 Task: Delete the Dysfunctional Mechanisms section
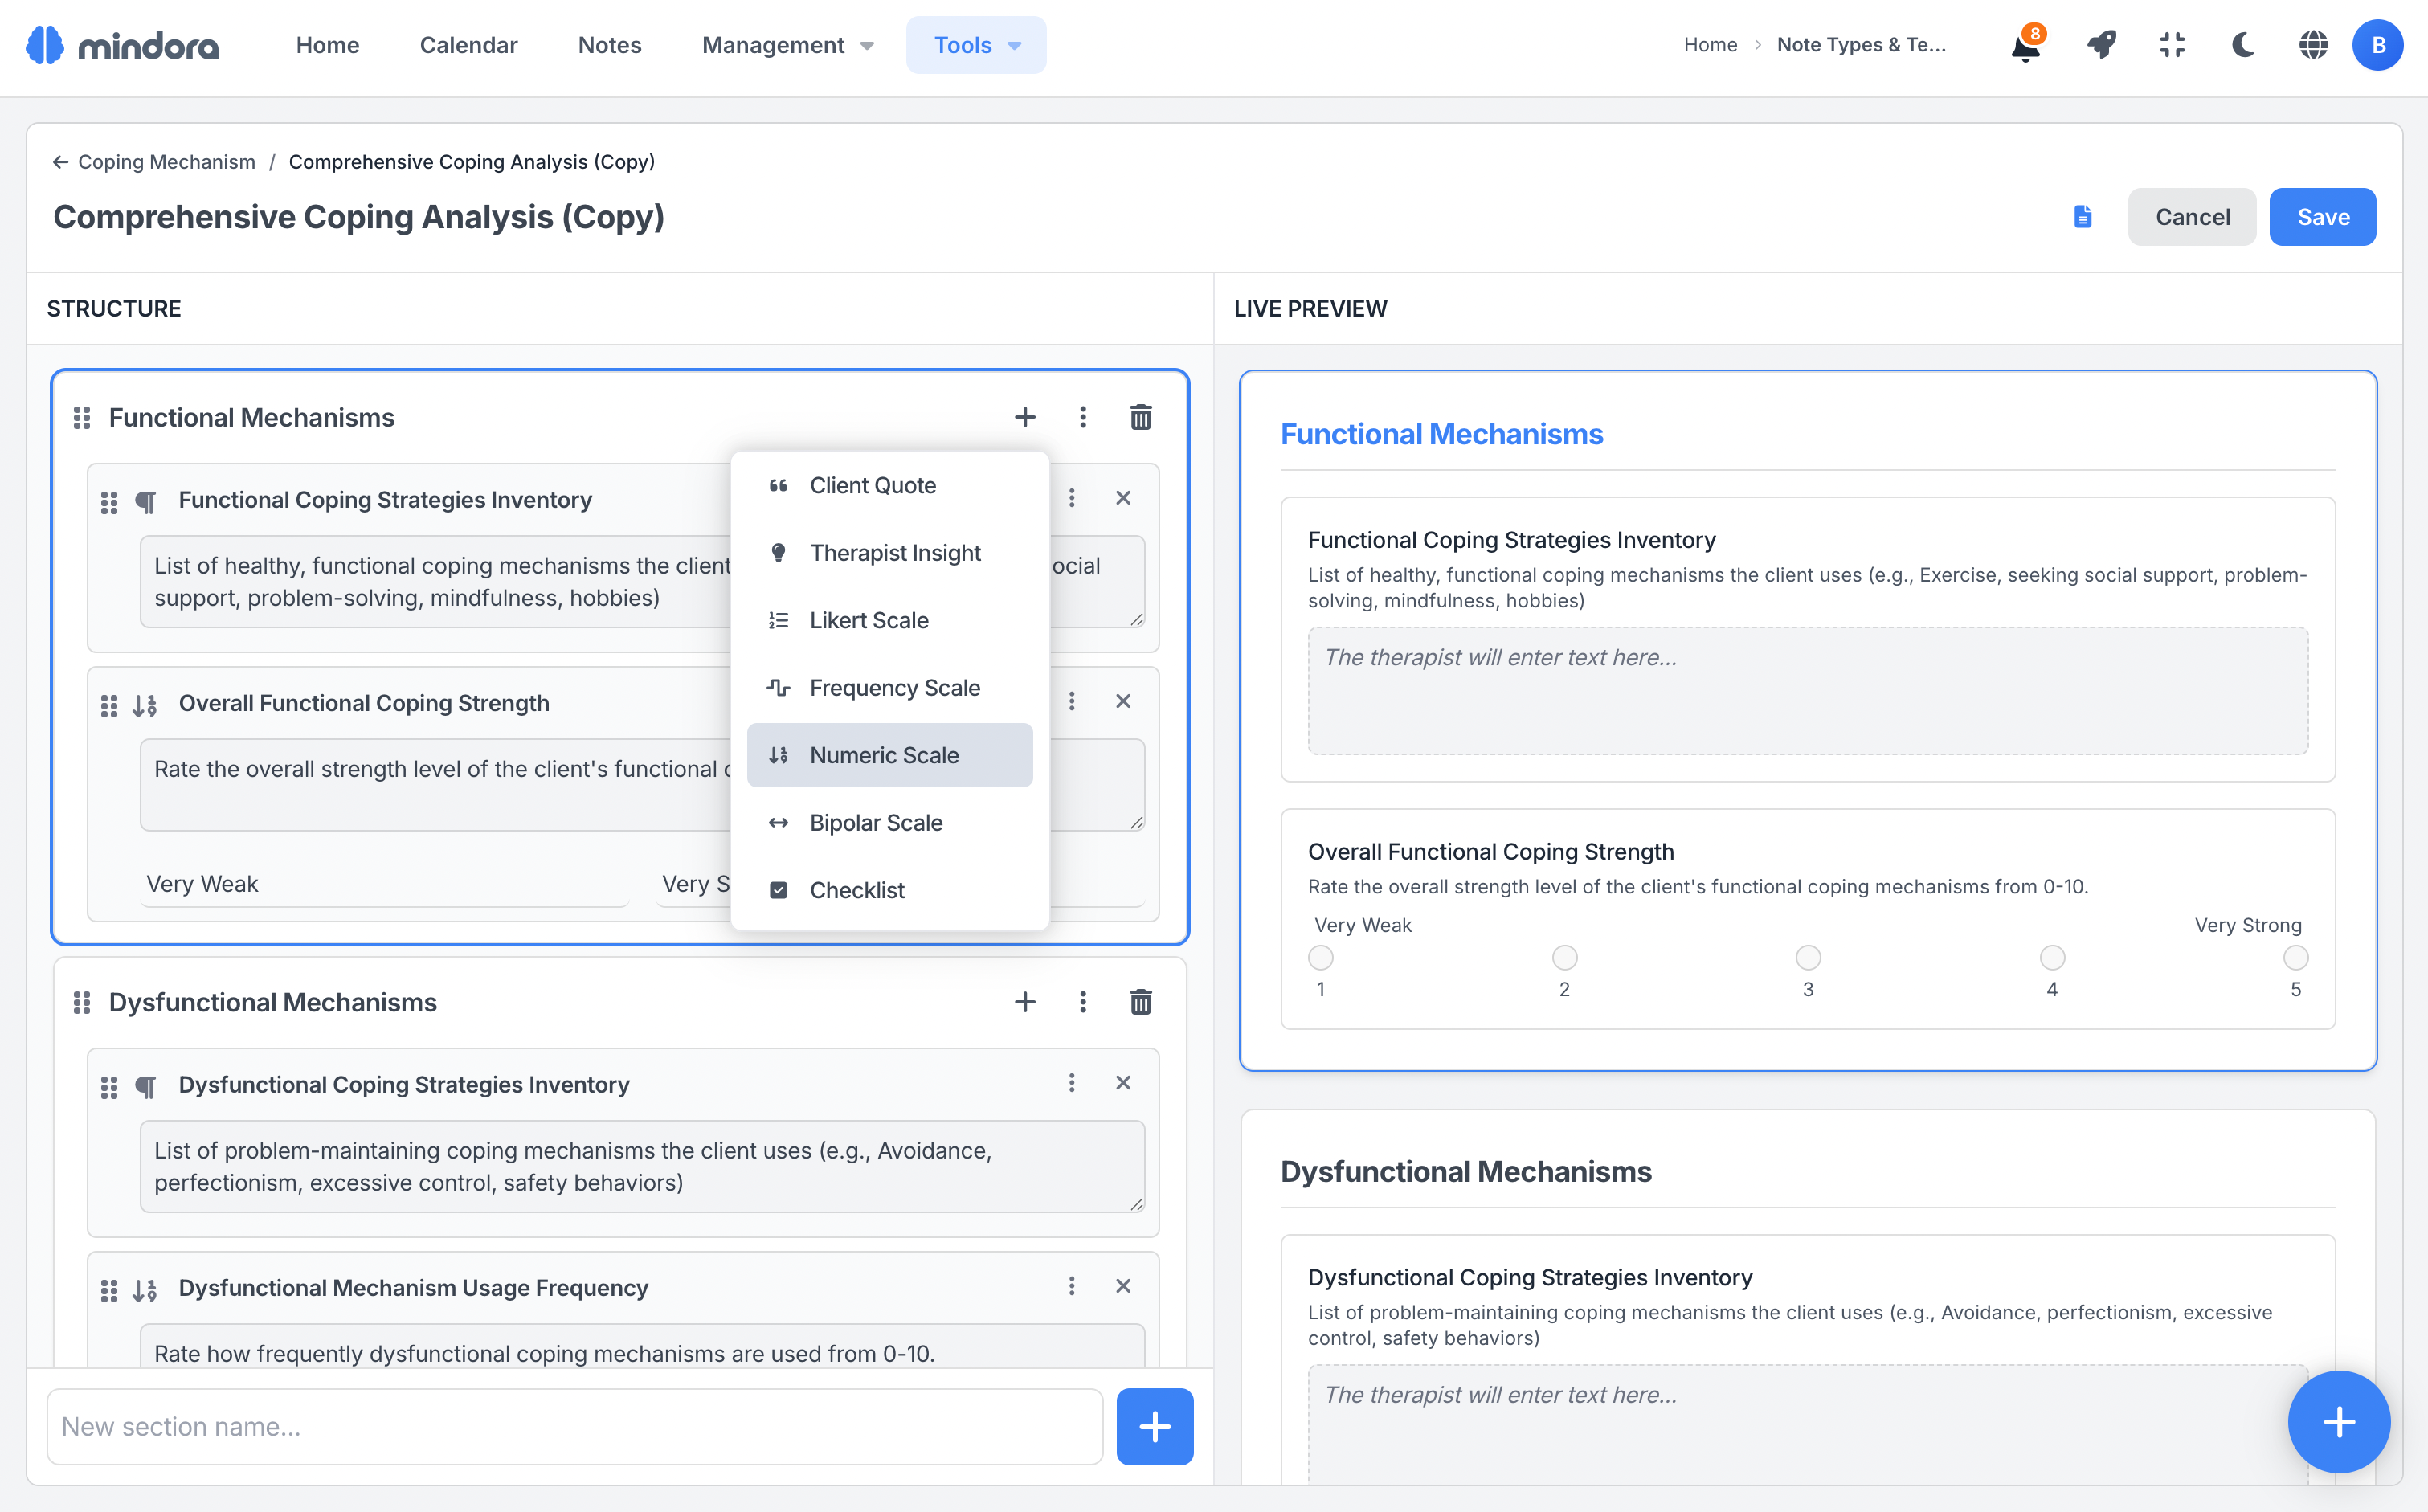pyautogui.click(x=1141, y=1002)
